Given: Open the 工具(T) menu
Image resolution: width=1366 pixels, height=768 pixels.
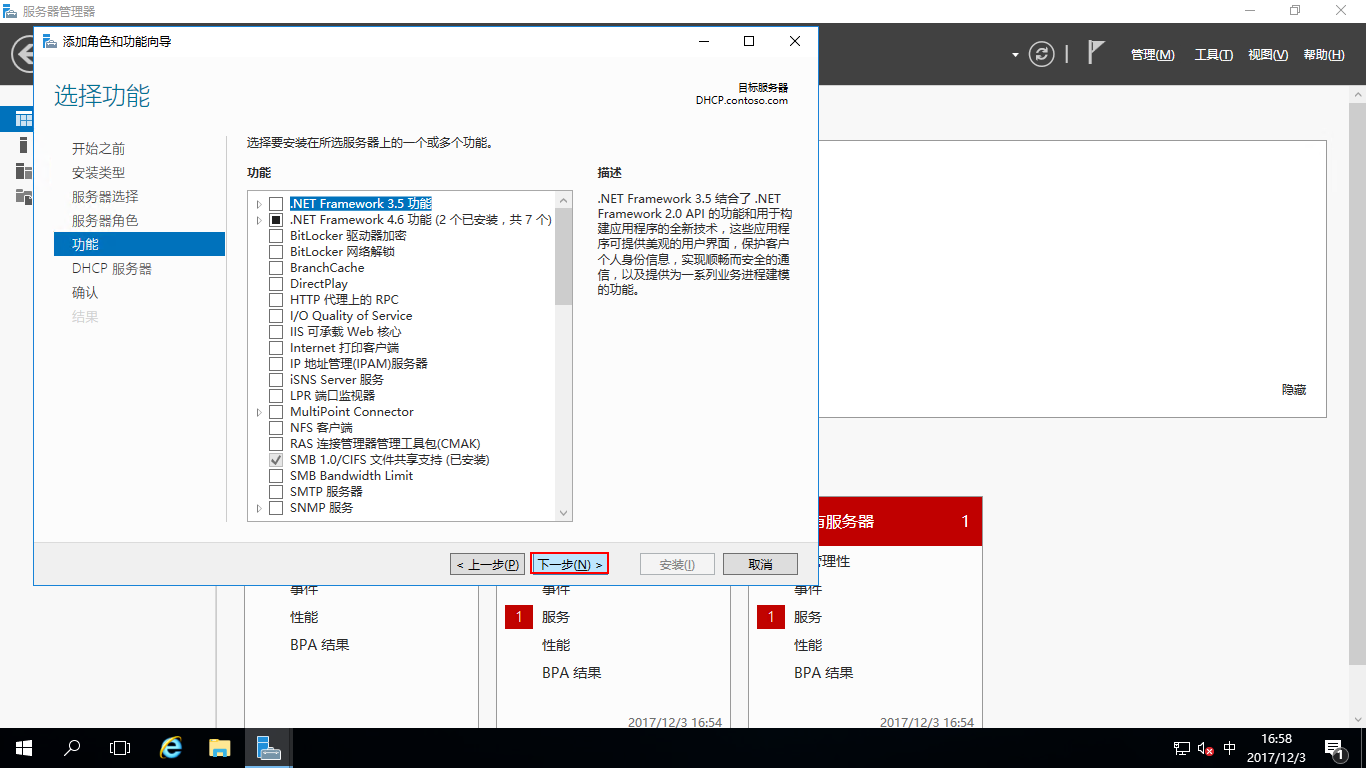Looking at the screenshot, I should point(1214,55).
